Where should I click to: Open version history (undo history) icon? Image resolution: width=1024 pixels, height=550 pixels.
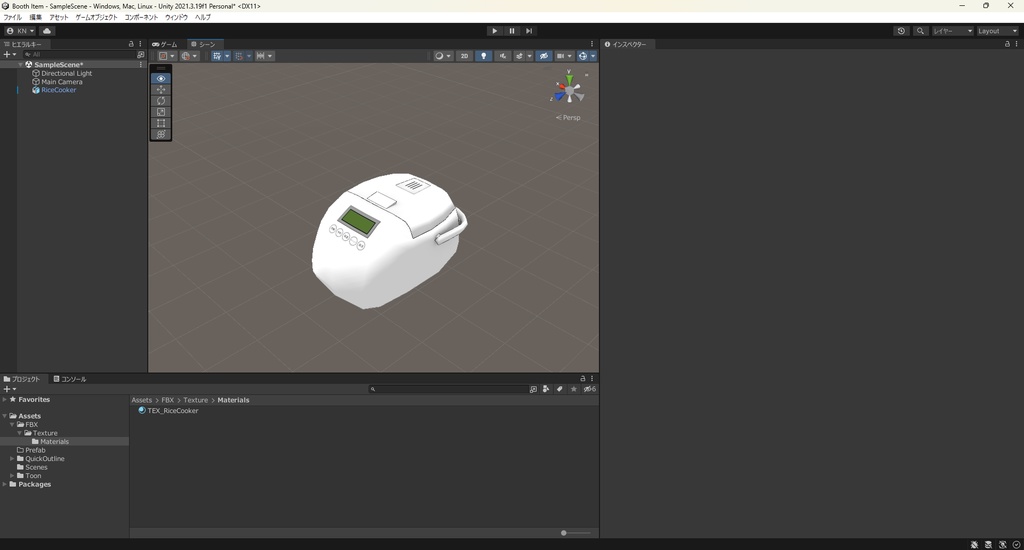[x=901, y=31]
